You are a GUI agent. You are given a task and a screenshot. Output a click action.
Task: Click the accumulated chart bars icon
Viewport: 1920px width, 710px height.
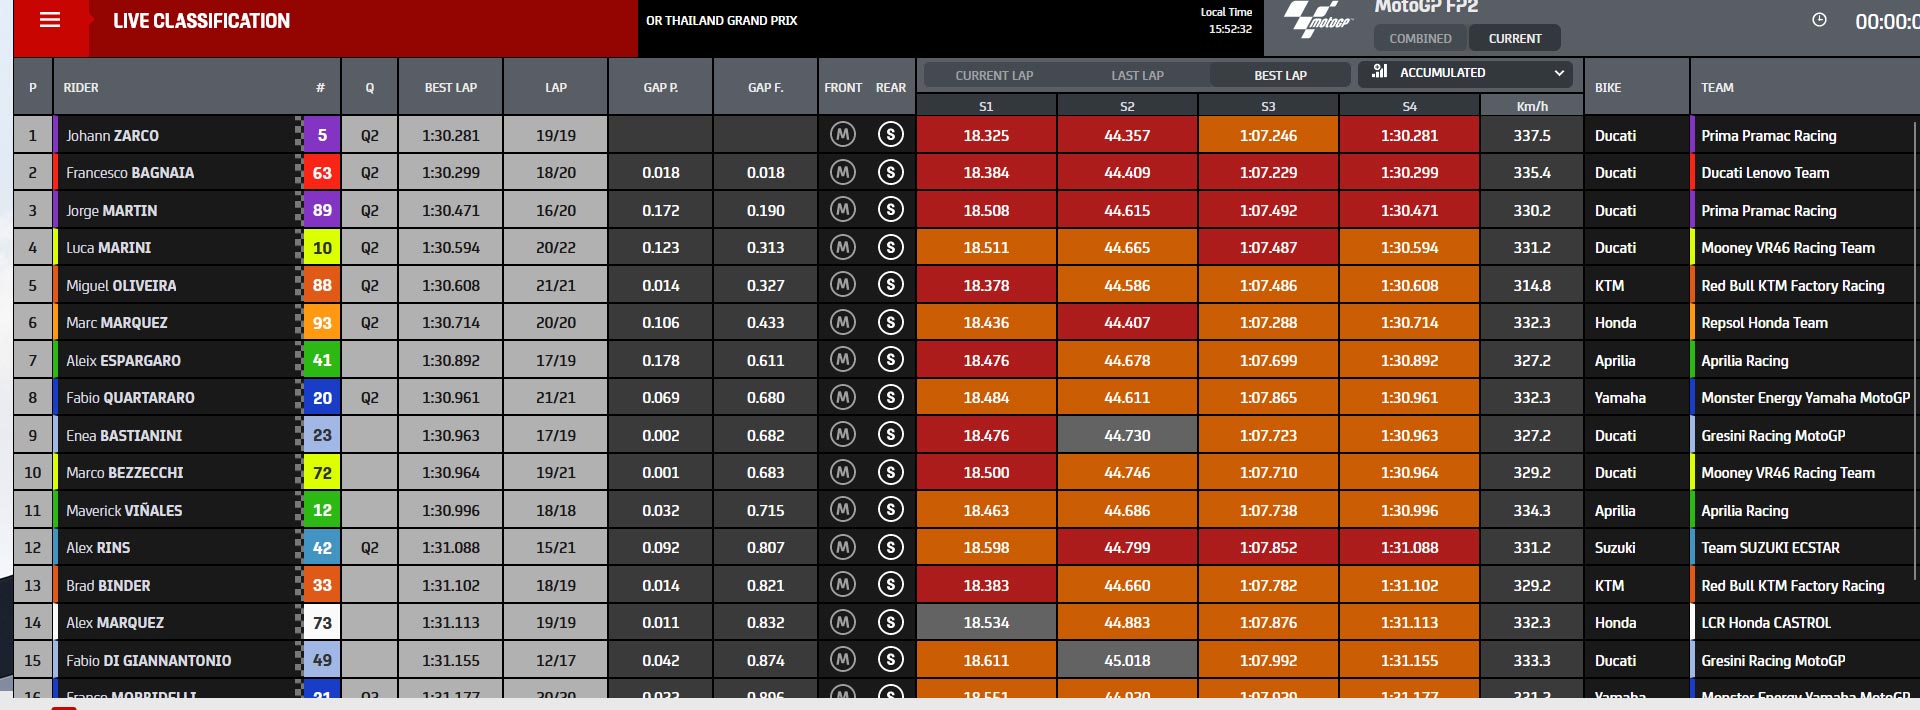pyautogui.click(x=1380, y=71)
